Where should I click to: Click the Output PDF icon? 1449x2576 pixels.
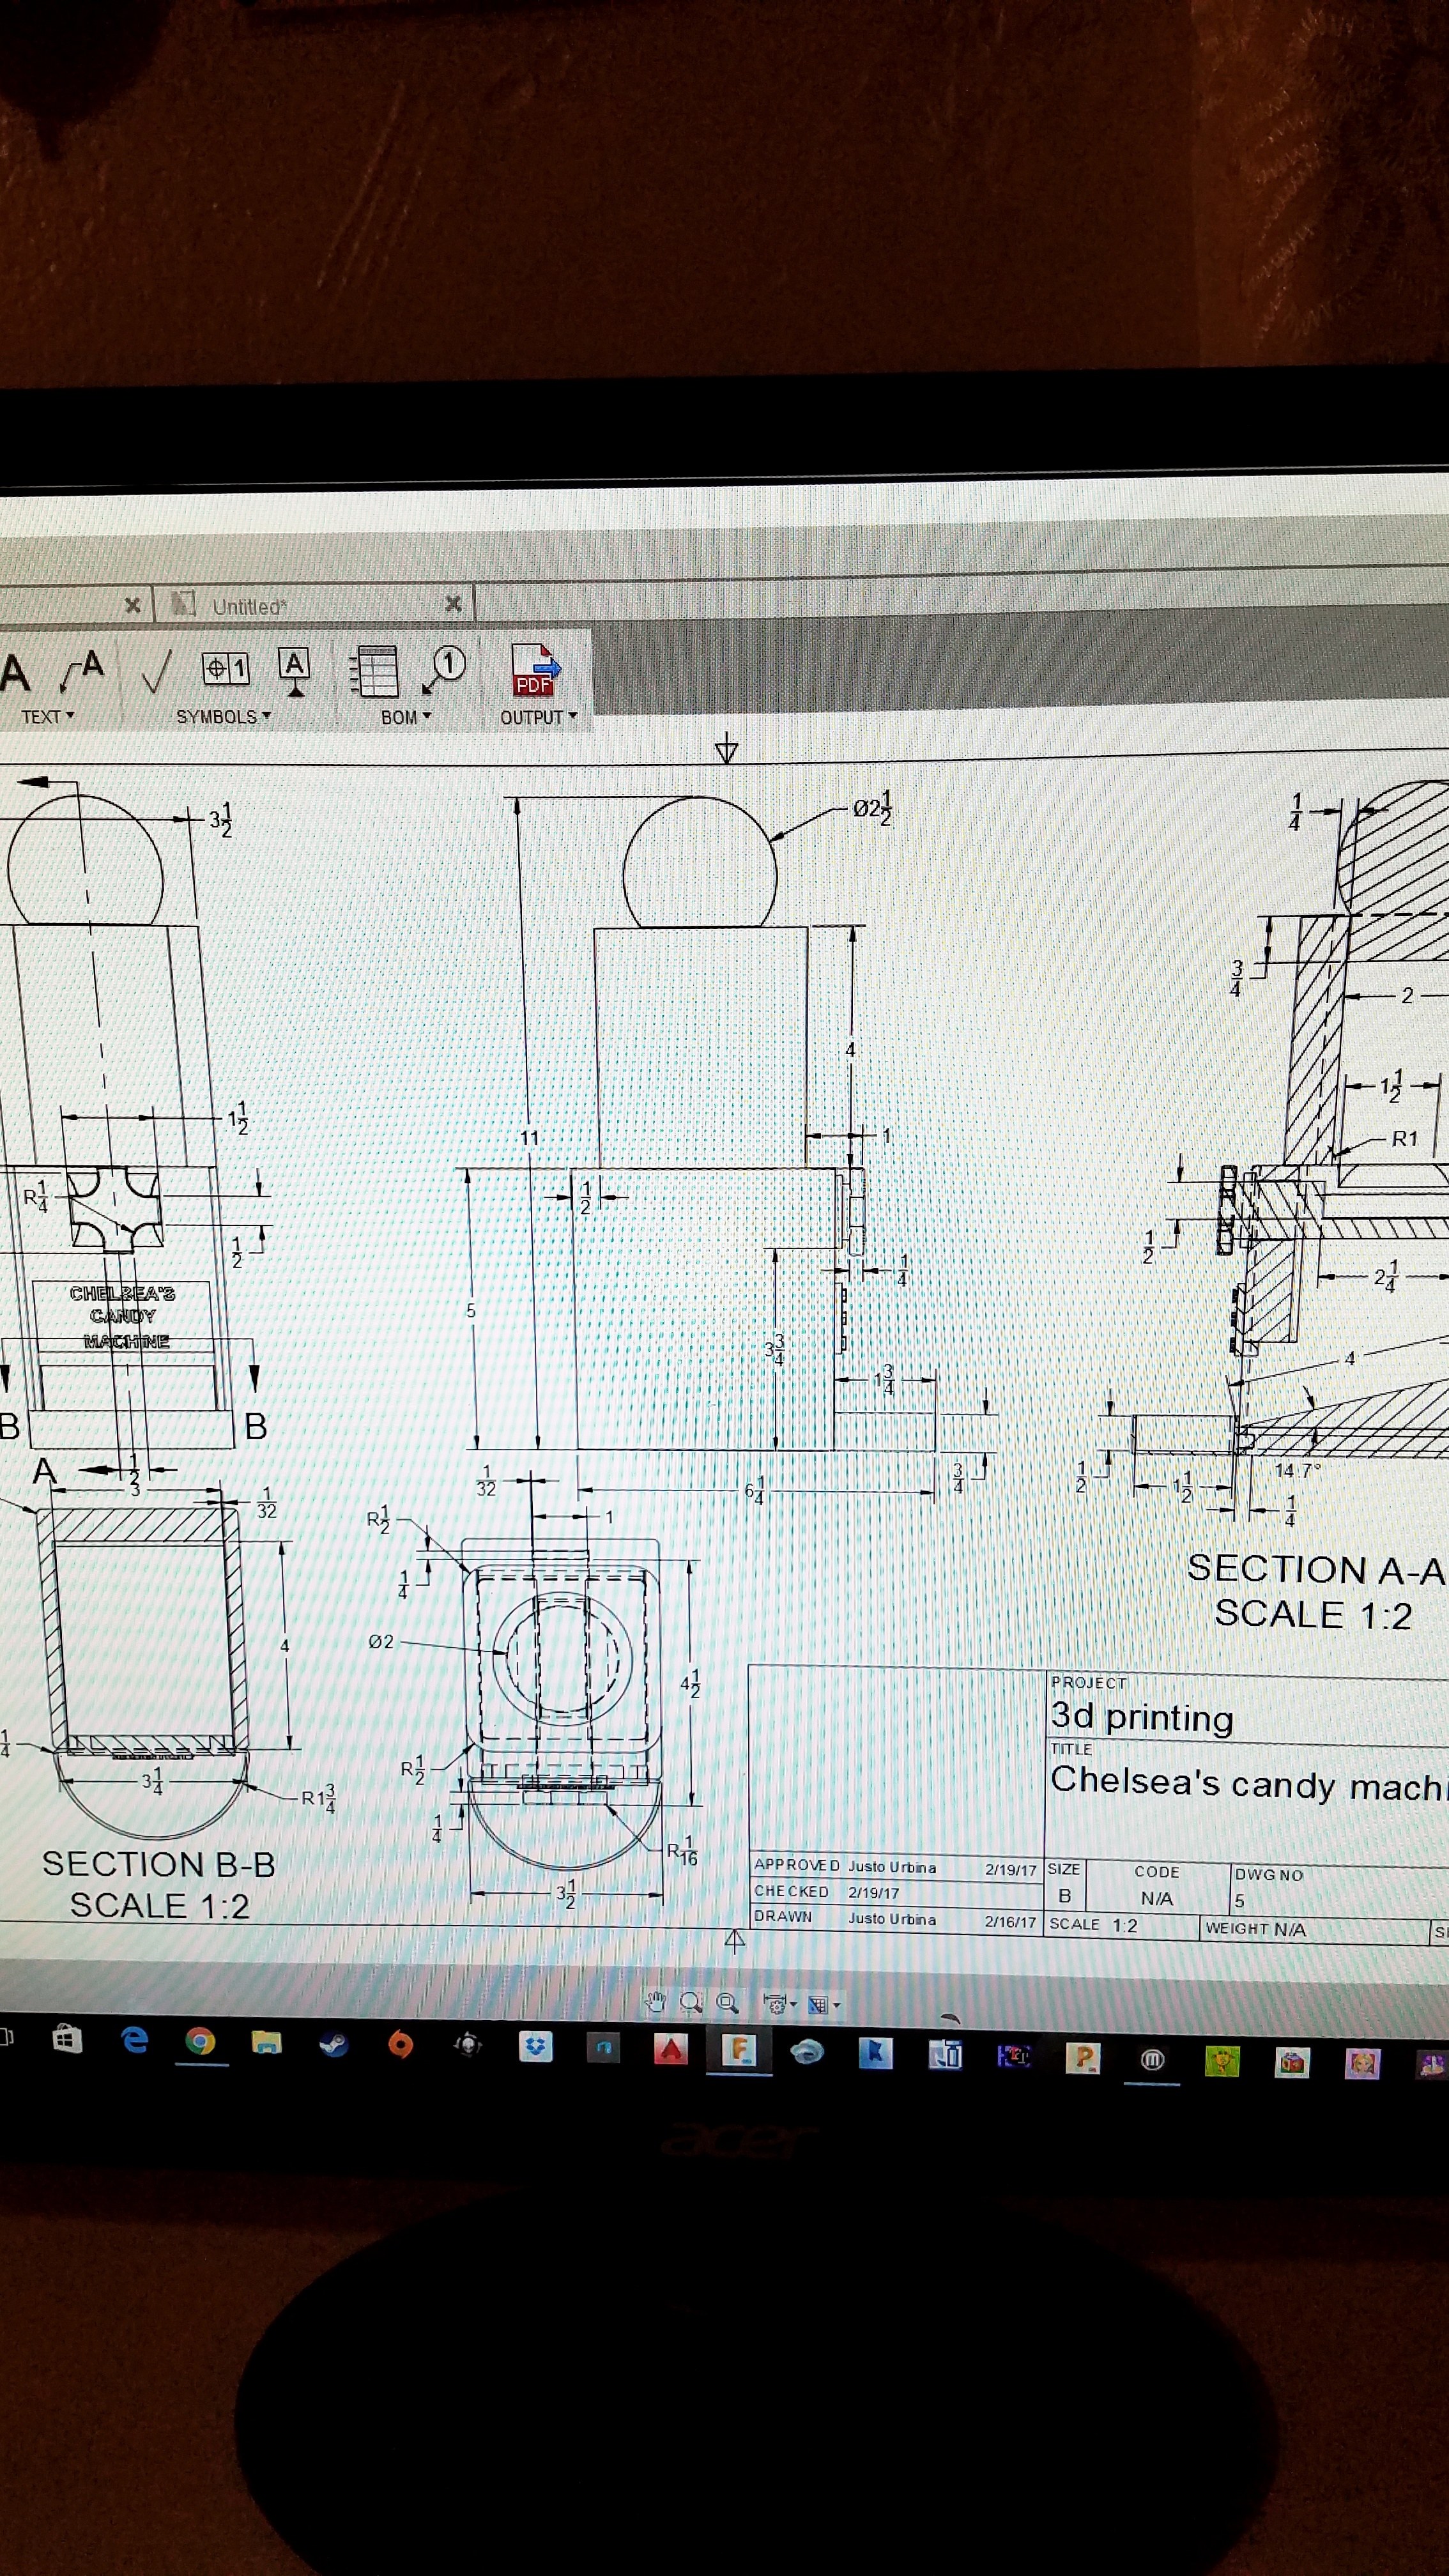(535, 669)
